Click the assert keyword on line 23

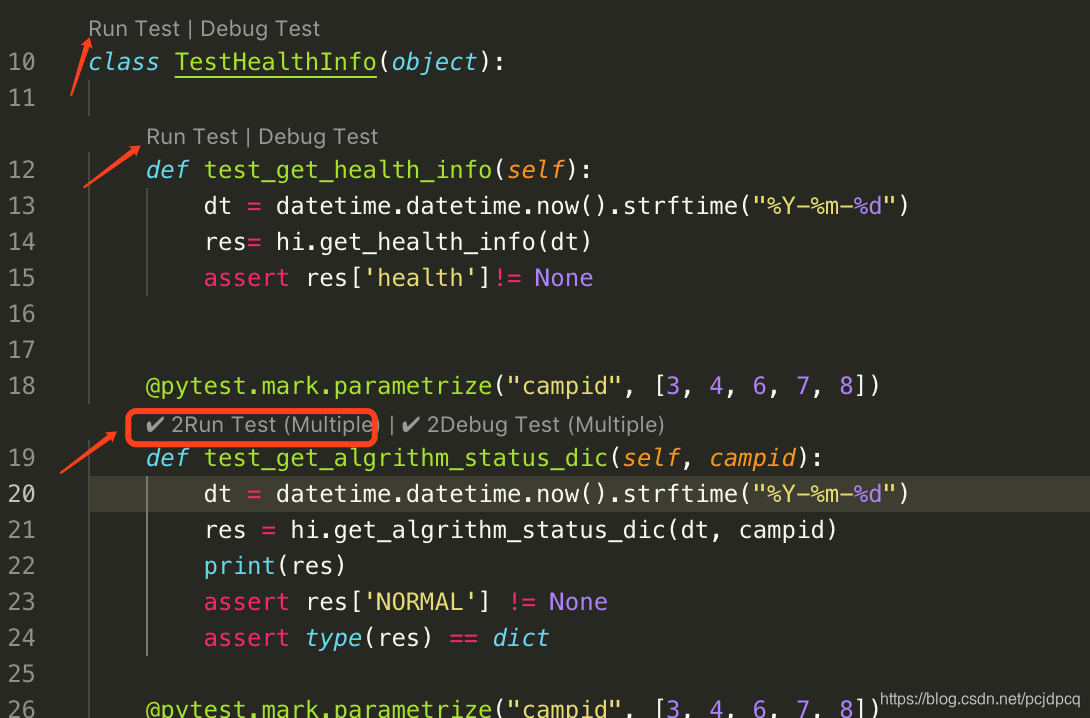(x=246, y=602)
